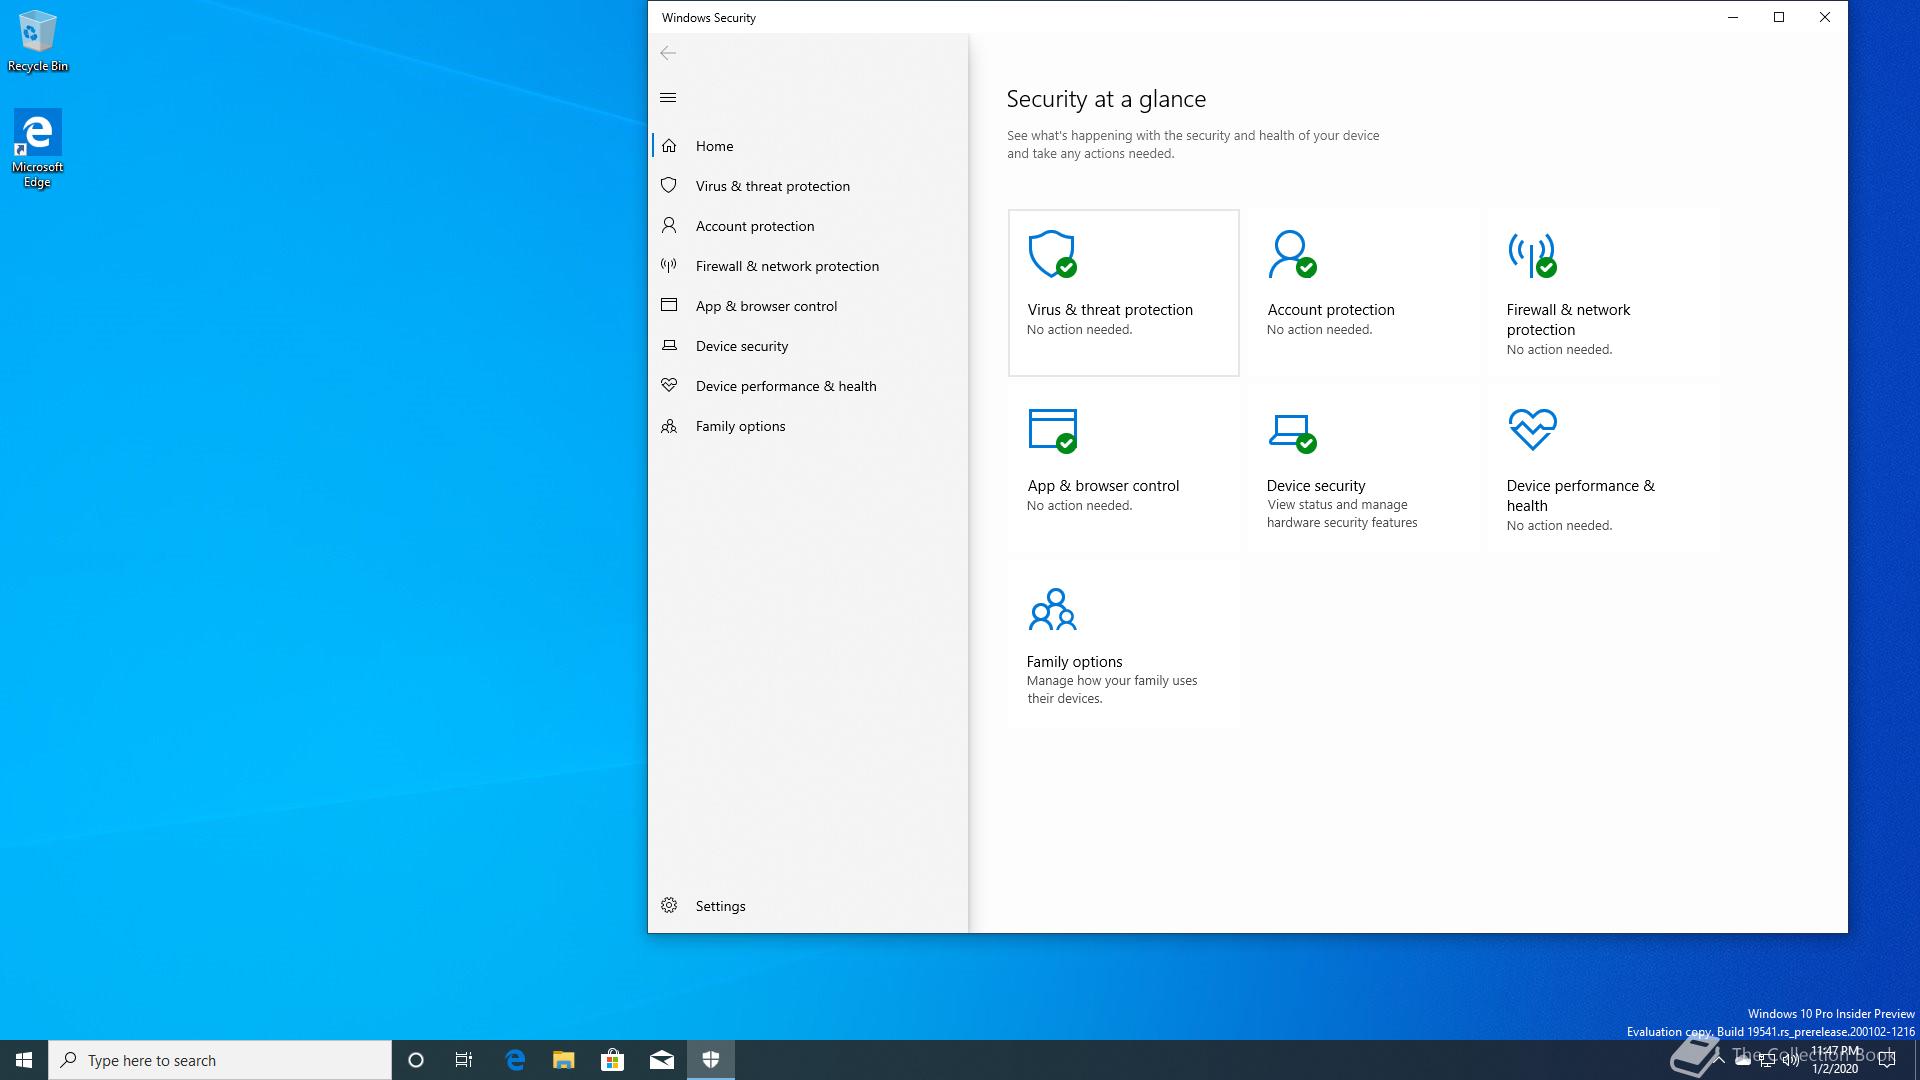Click the person icon beside Account protection in sidebar
The width and height of the screenshot is (1920, 1080).
669,225
